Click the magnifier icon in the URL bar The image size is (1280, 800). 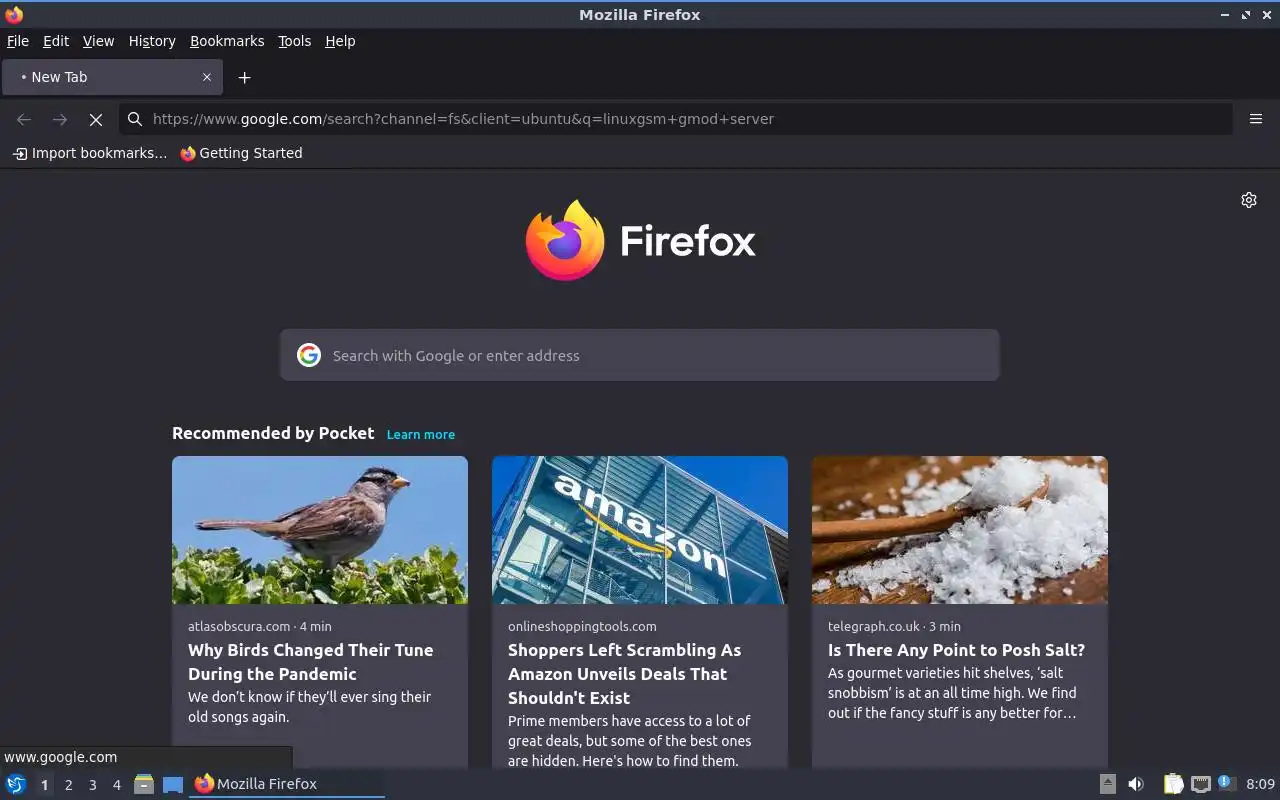(135, 119)
